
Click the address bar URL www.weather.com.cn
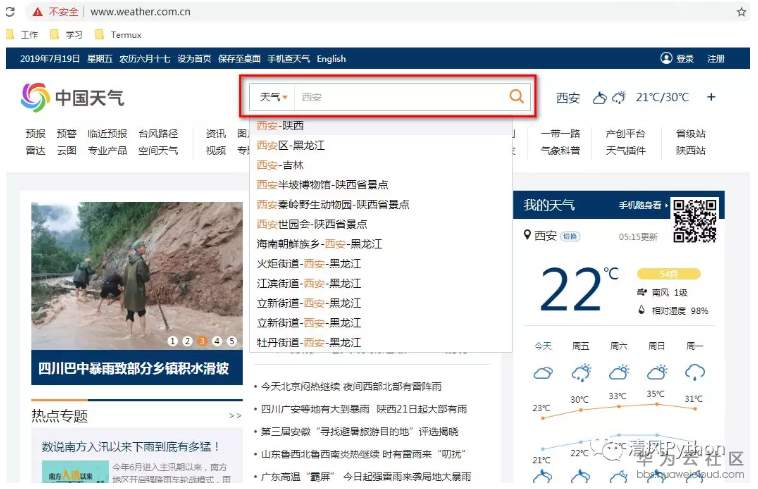(140, 12)
